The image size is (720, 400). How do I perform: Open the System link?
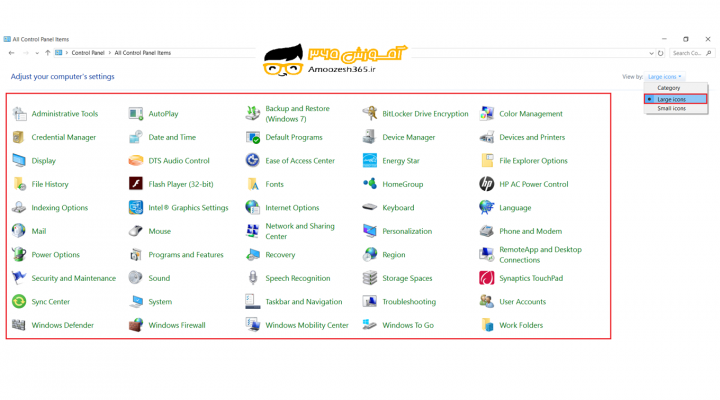point(160,302)
